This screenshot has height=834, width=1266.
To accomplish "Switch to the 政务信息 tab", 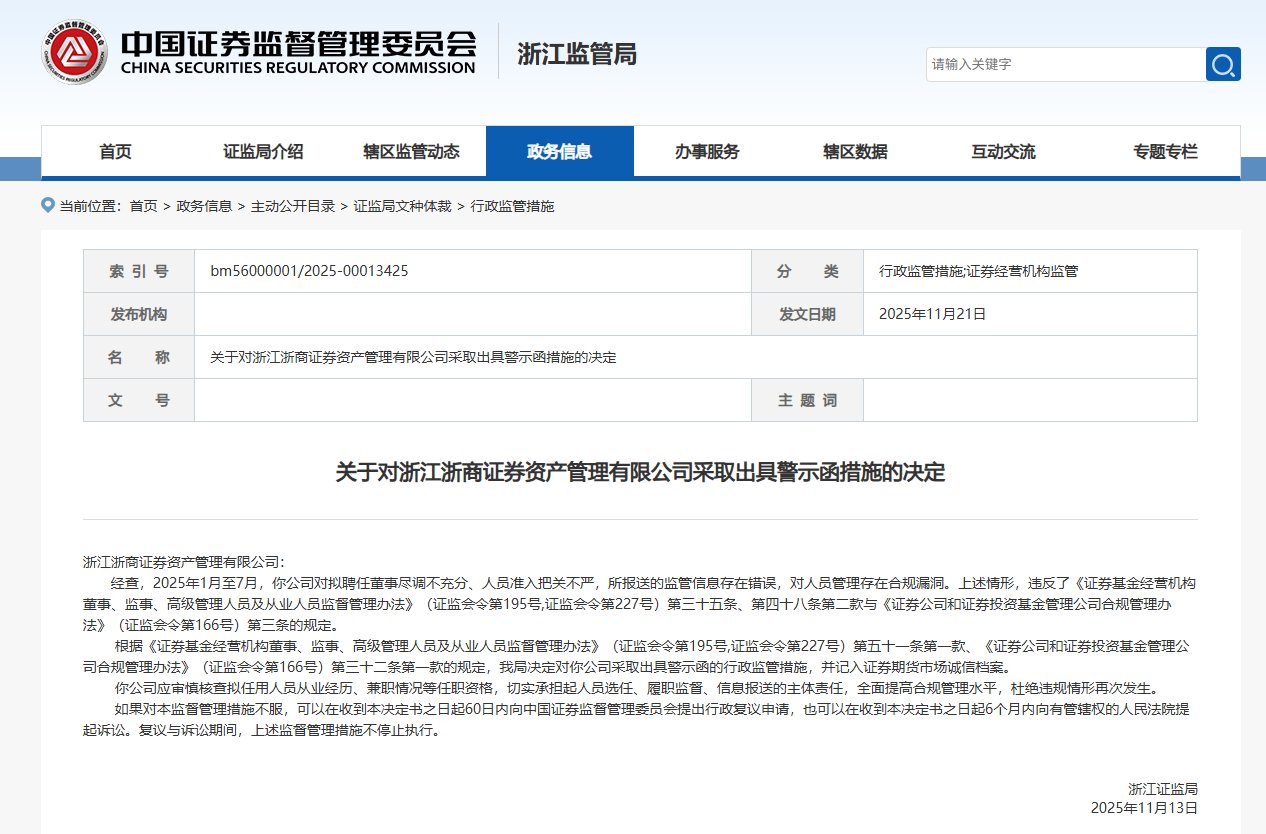I will pyautogui.click(x=560, y=151).
